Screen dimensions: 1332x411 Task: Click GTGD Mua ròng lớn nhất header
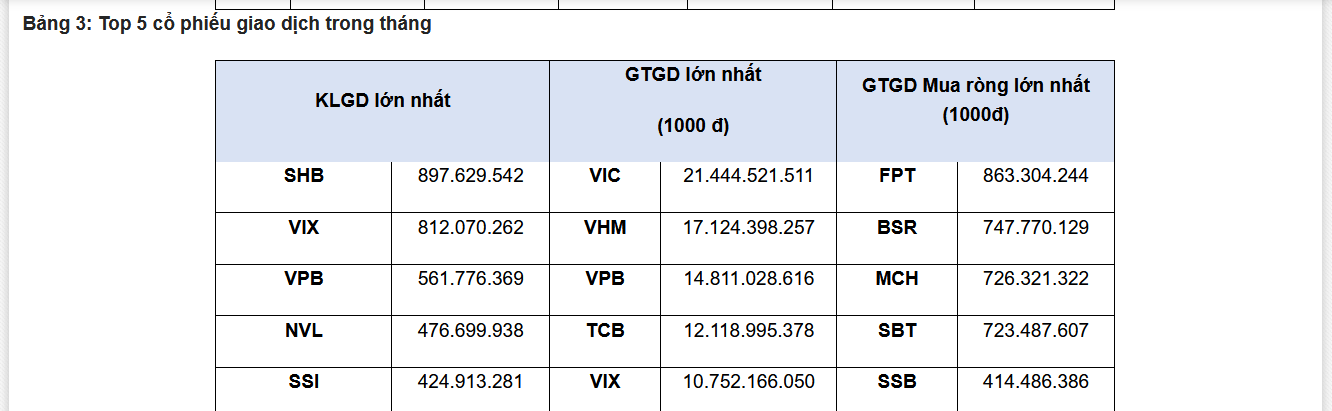976,100
